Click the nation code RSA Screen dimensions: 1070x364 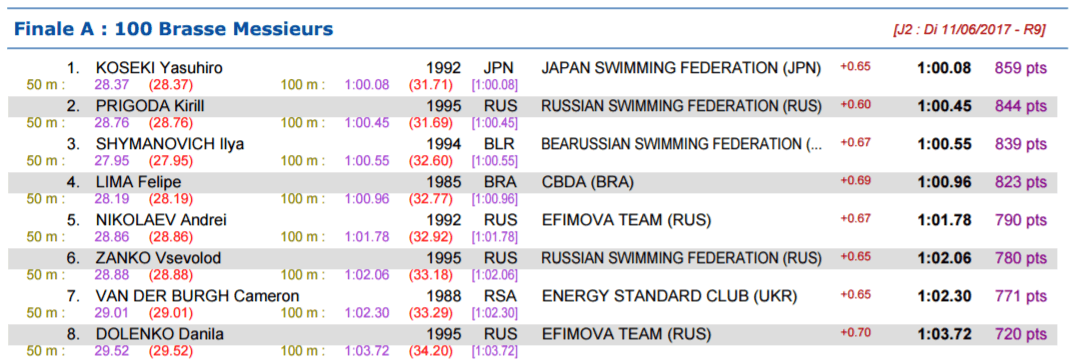499,296
